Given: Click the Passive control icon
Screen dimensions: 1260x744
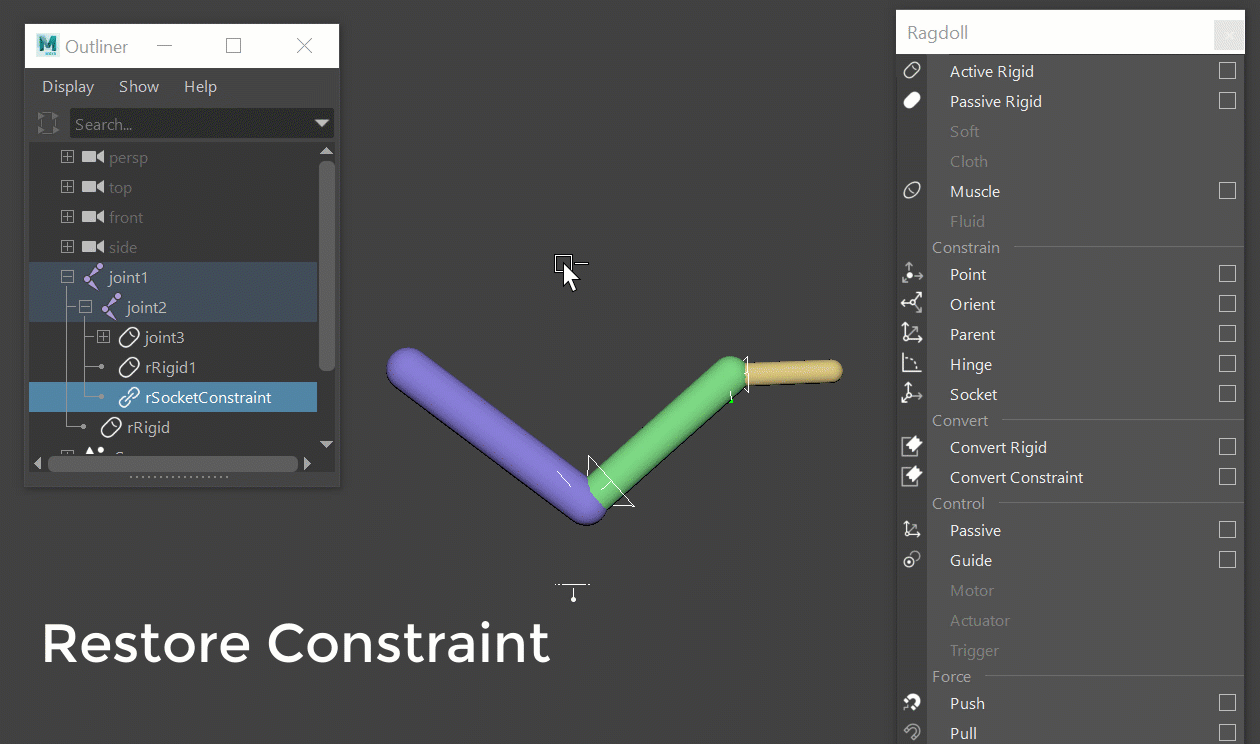Looking at the screenshot, I should (x=912, y=530).
